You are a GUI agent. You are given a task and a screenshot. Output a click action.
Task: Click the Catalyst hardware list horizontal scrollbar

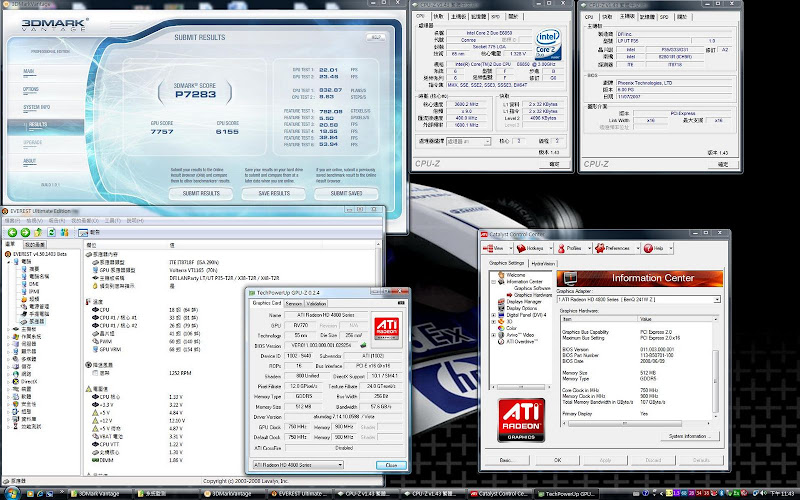pos(636,423)
